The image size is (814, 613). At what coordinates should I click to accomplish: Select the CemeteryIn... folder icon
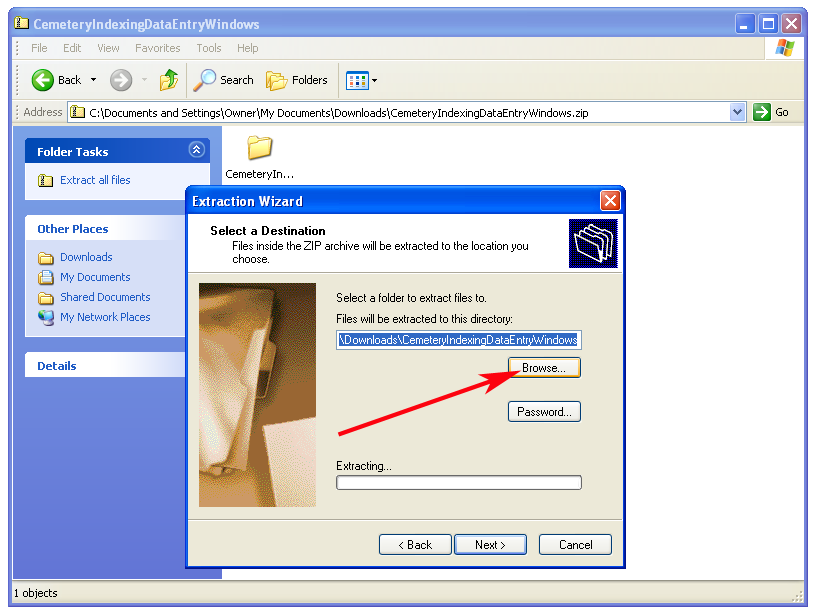tap(259, 148)
